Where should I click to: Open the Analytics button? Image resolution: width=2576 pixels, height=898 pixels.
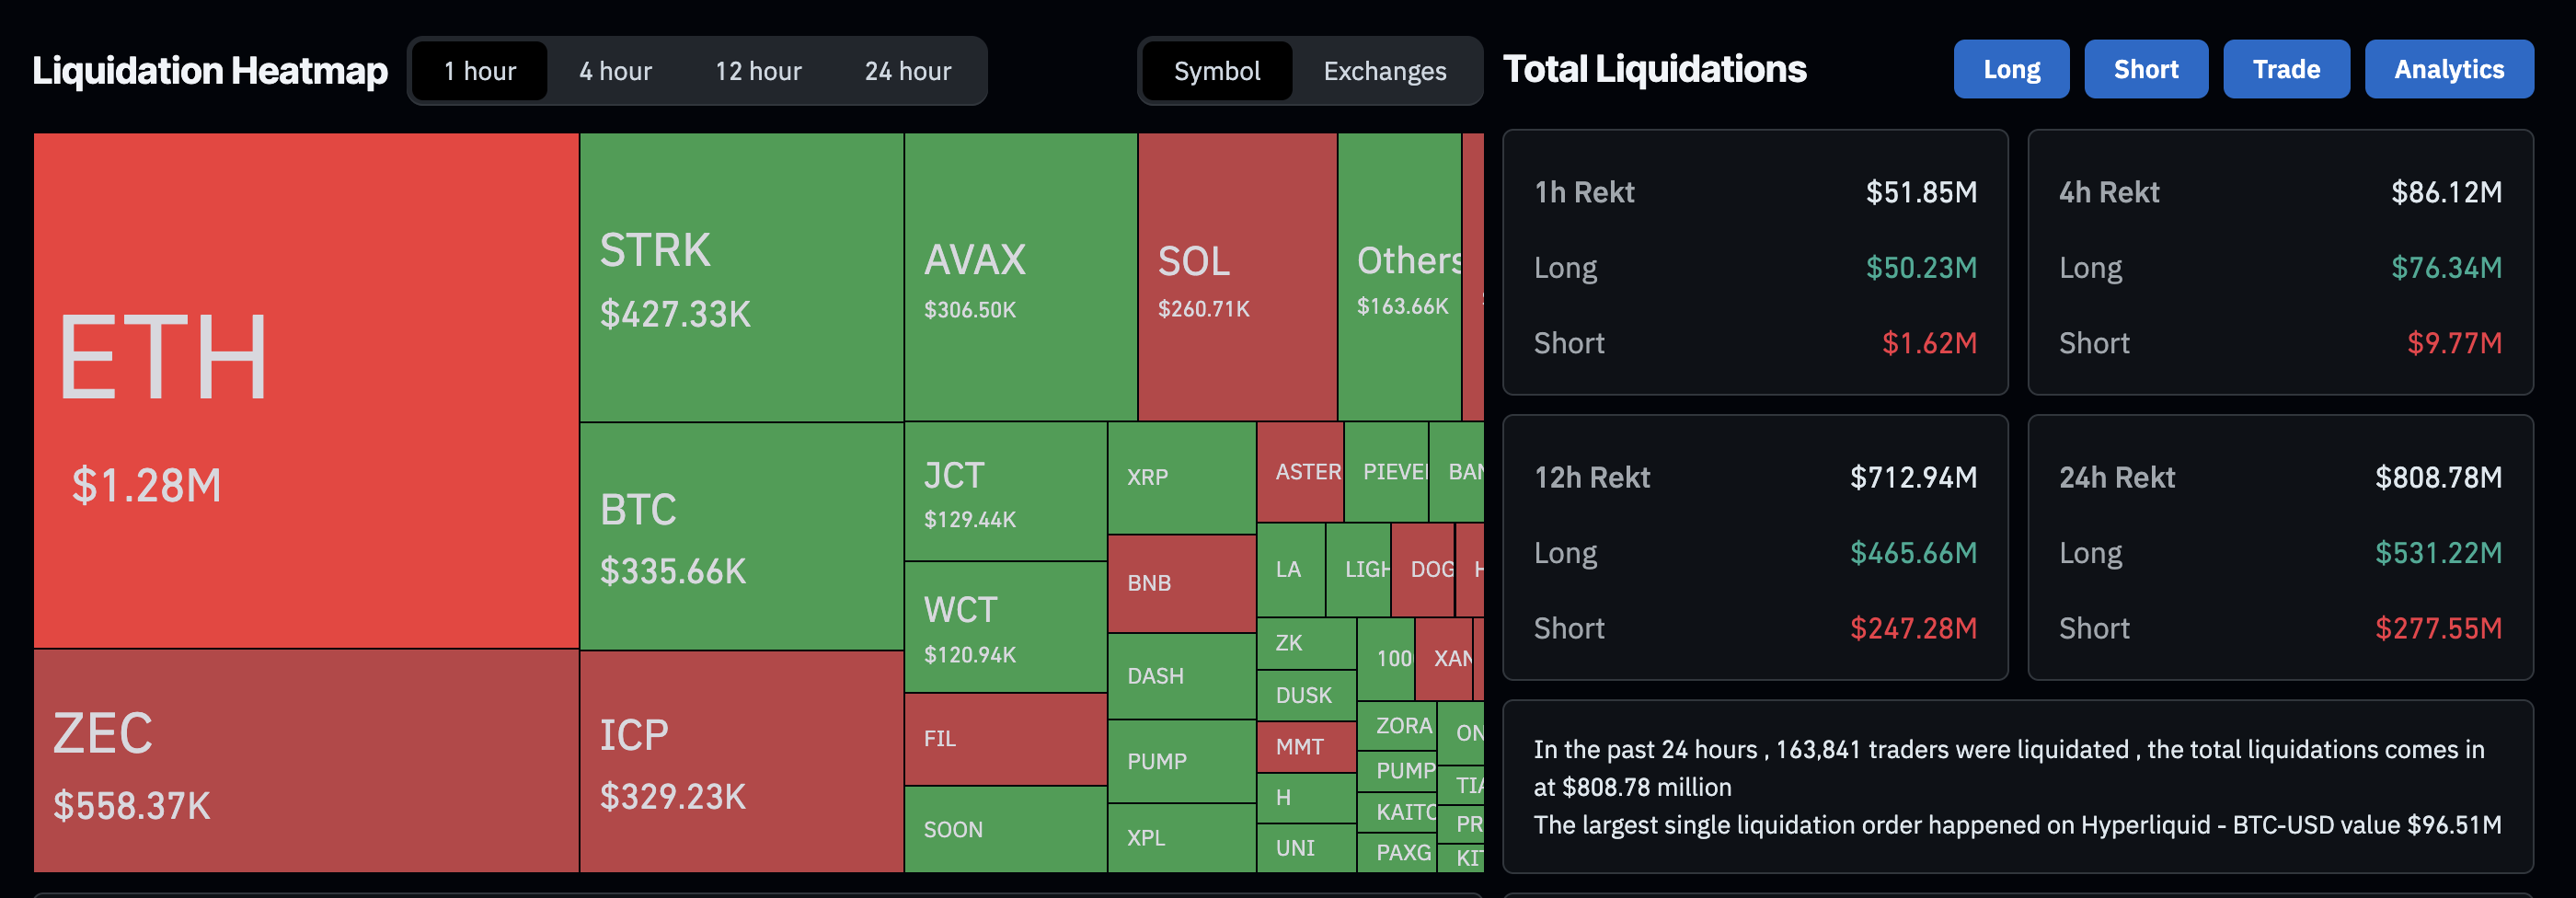[2448, 69]
